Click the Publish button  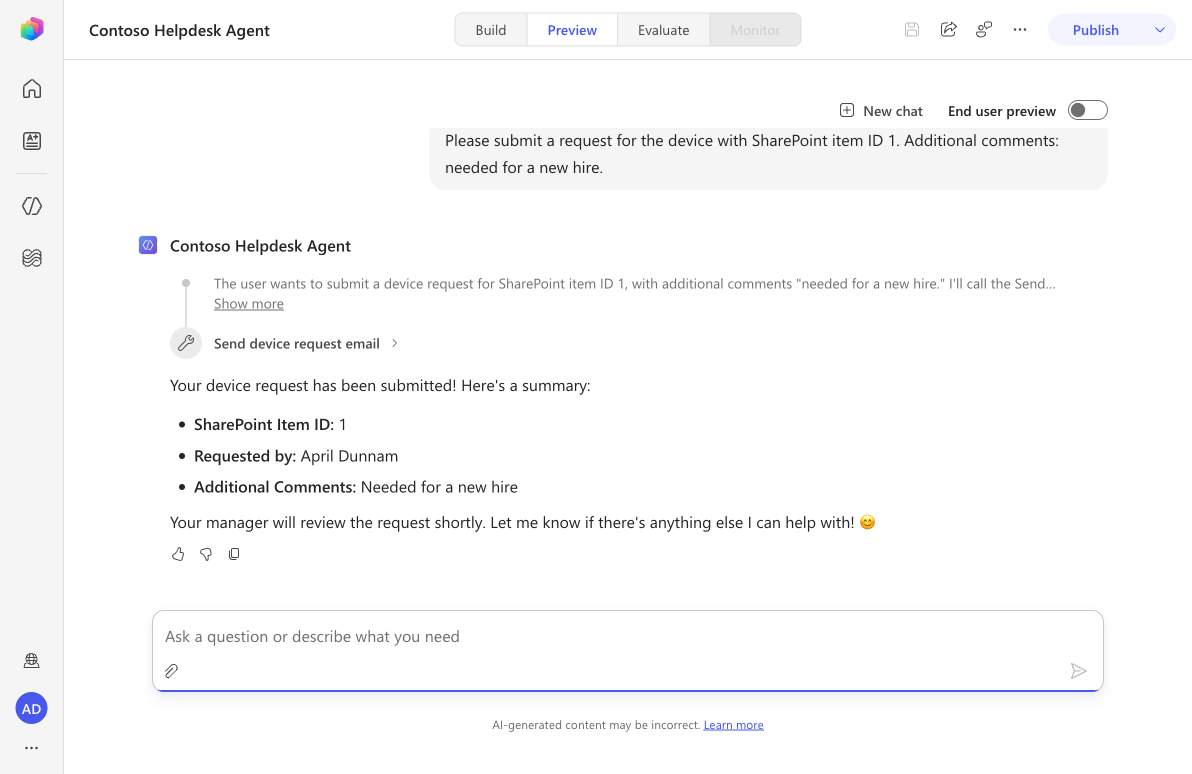1095,30
